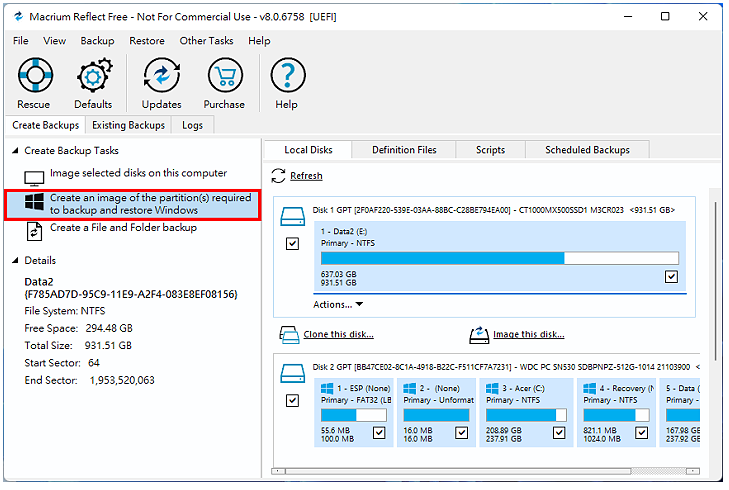This screenshot has width=729, height=490.
Task: Open the Other Tasks menu
Action: pos(206,41)
